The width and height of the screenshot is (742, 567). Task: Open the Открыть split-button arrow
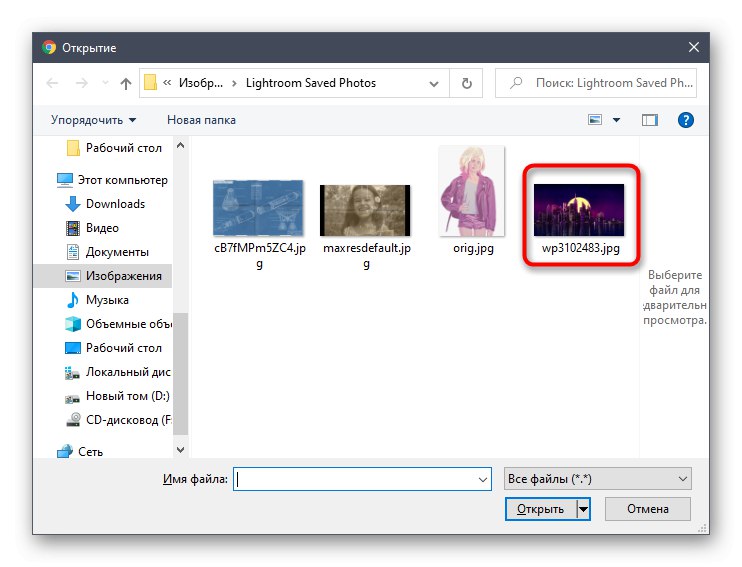pyautogui.click(x=583, y=509)
